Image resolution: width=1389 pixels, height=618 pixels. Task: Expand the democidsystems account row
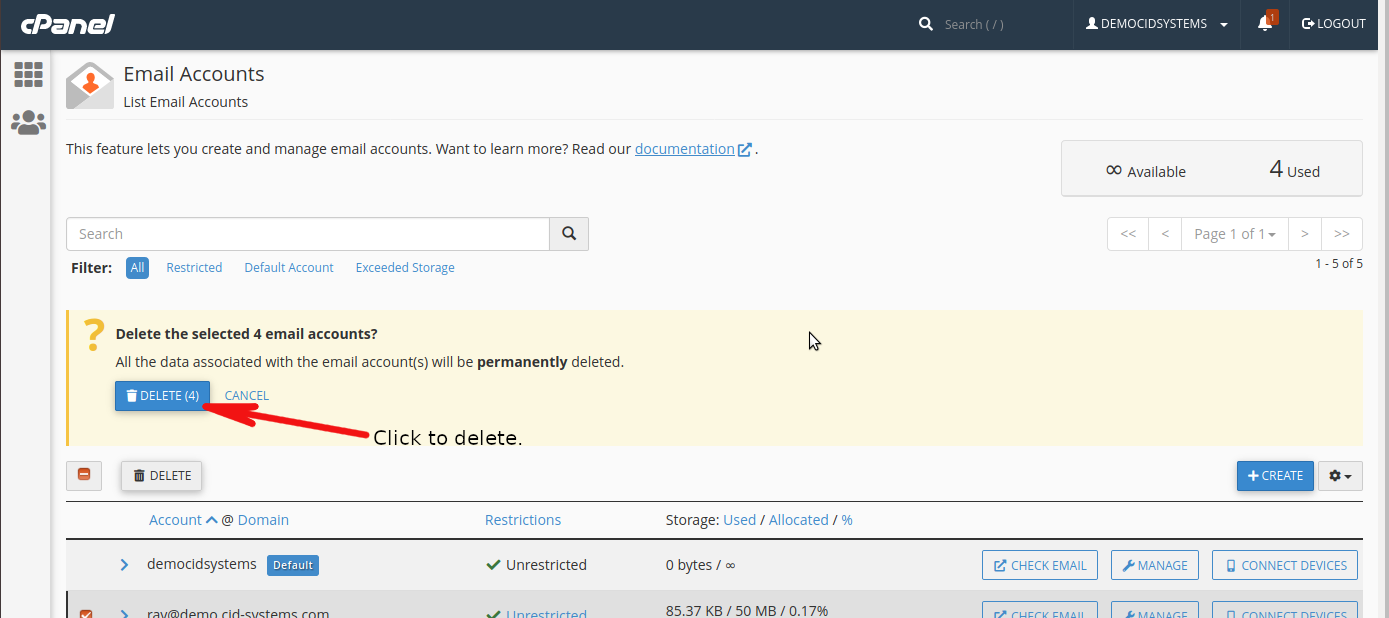click(124, 565)
